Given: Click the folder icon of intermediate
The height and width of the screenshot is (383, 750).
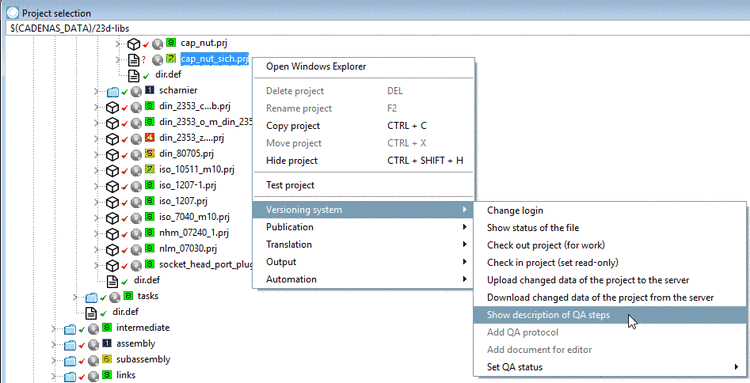Looking at the screenshot, I should (70, 328).
